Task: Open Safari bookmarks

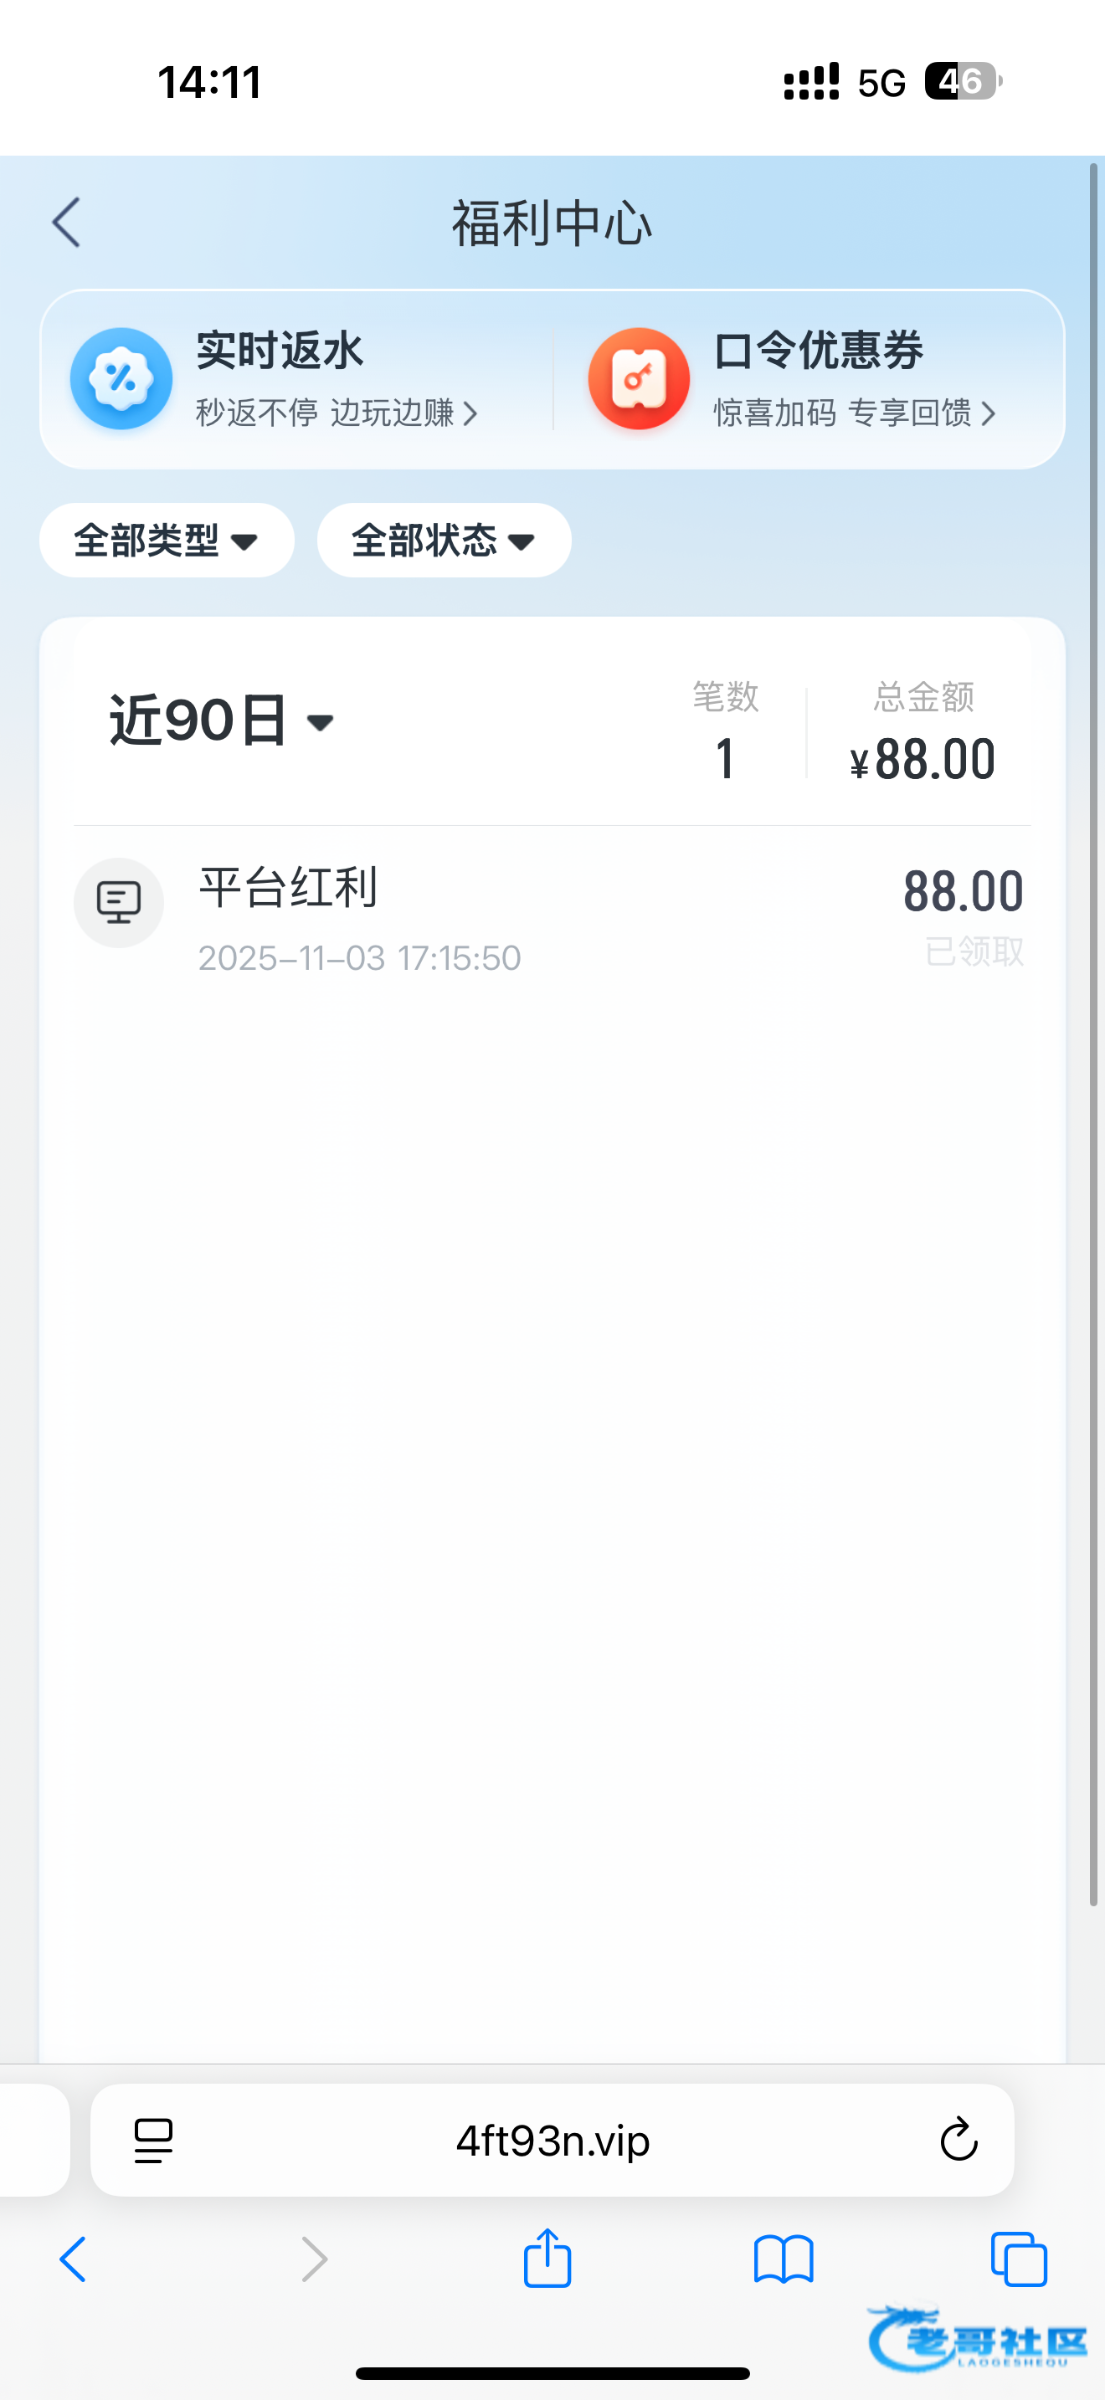Action: click(x=784, y=2259)
